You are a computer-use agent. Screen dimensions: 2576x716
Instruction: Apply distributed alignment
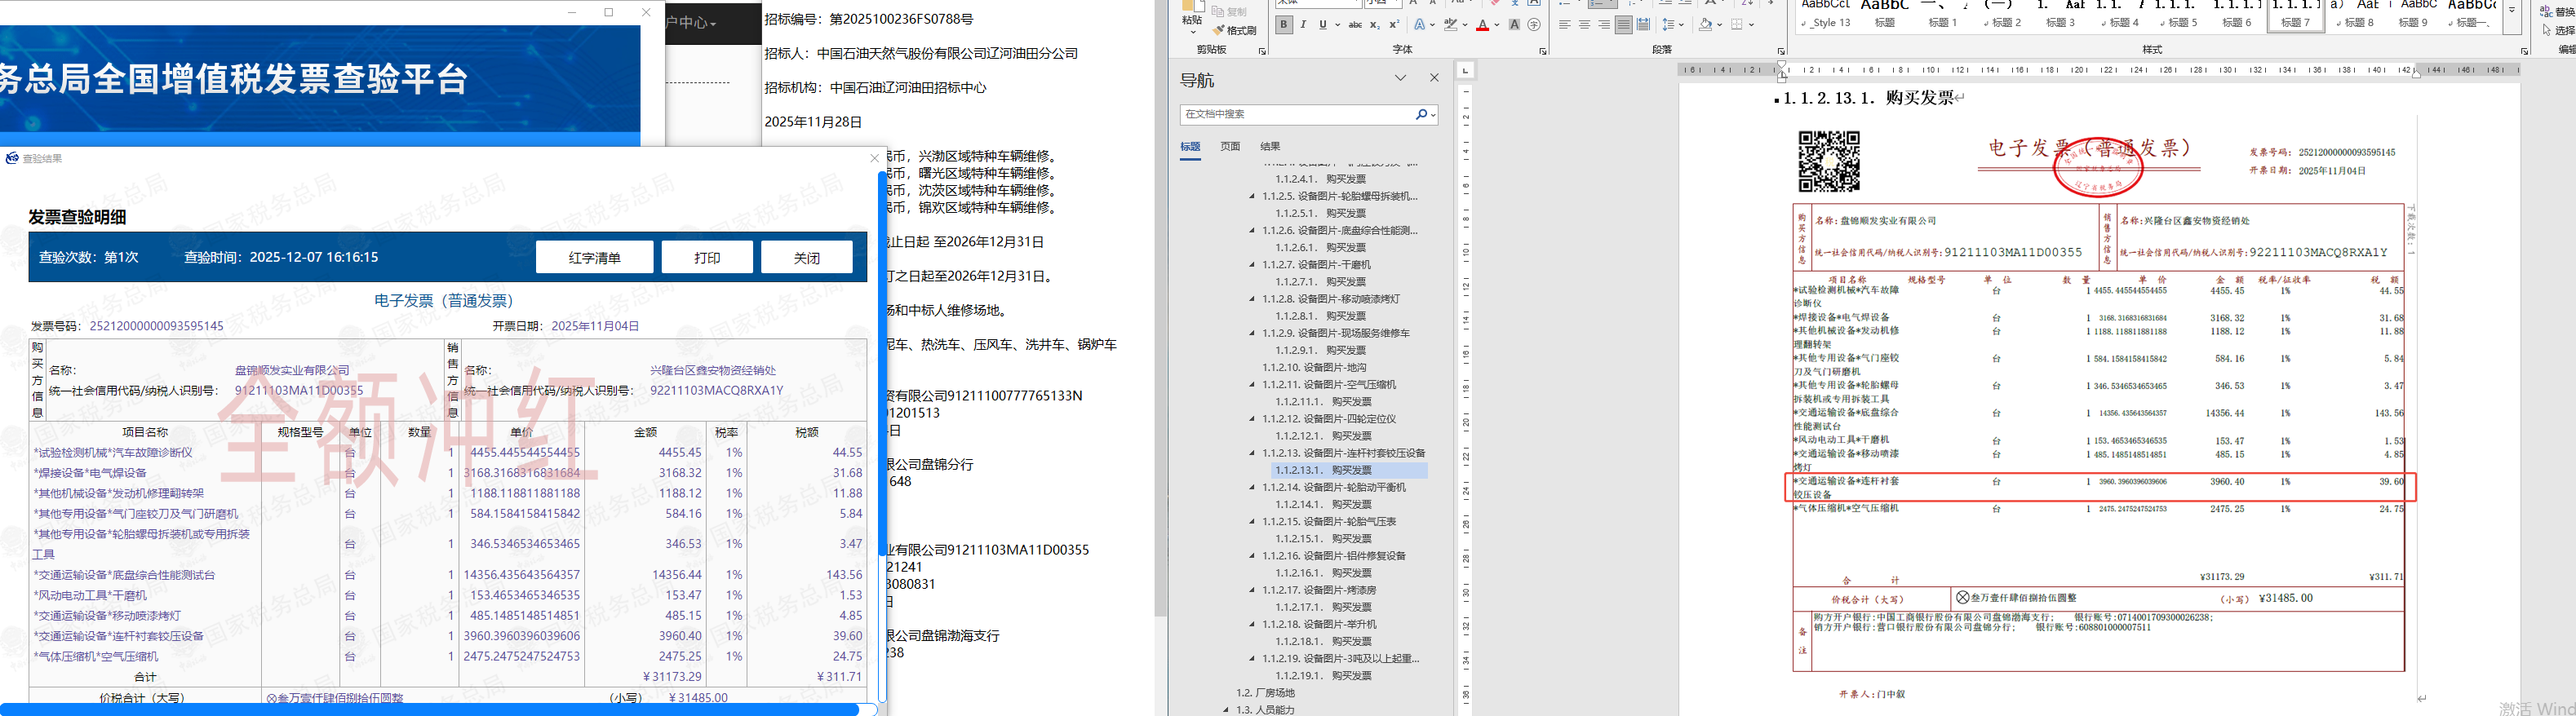(1643, 25)
